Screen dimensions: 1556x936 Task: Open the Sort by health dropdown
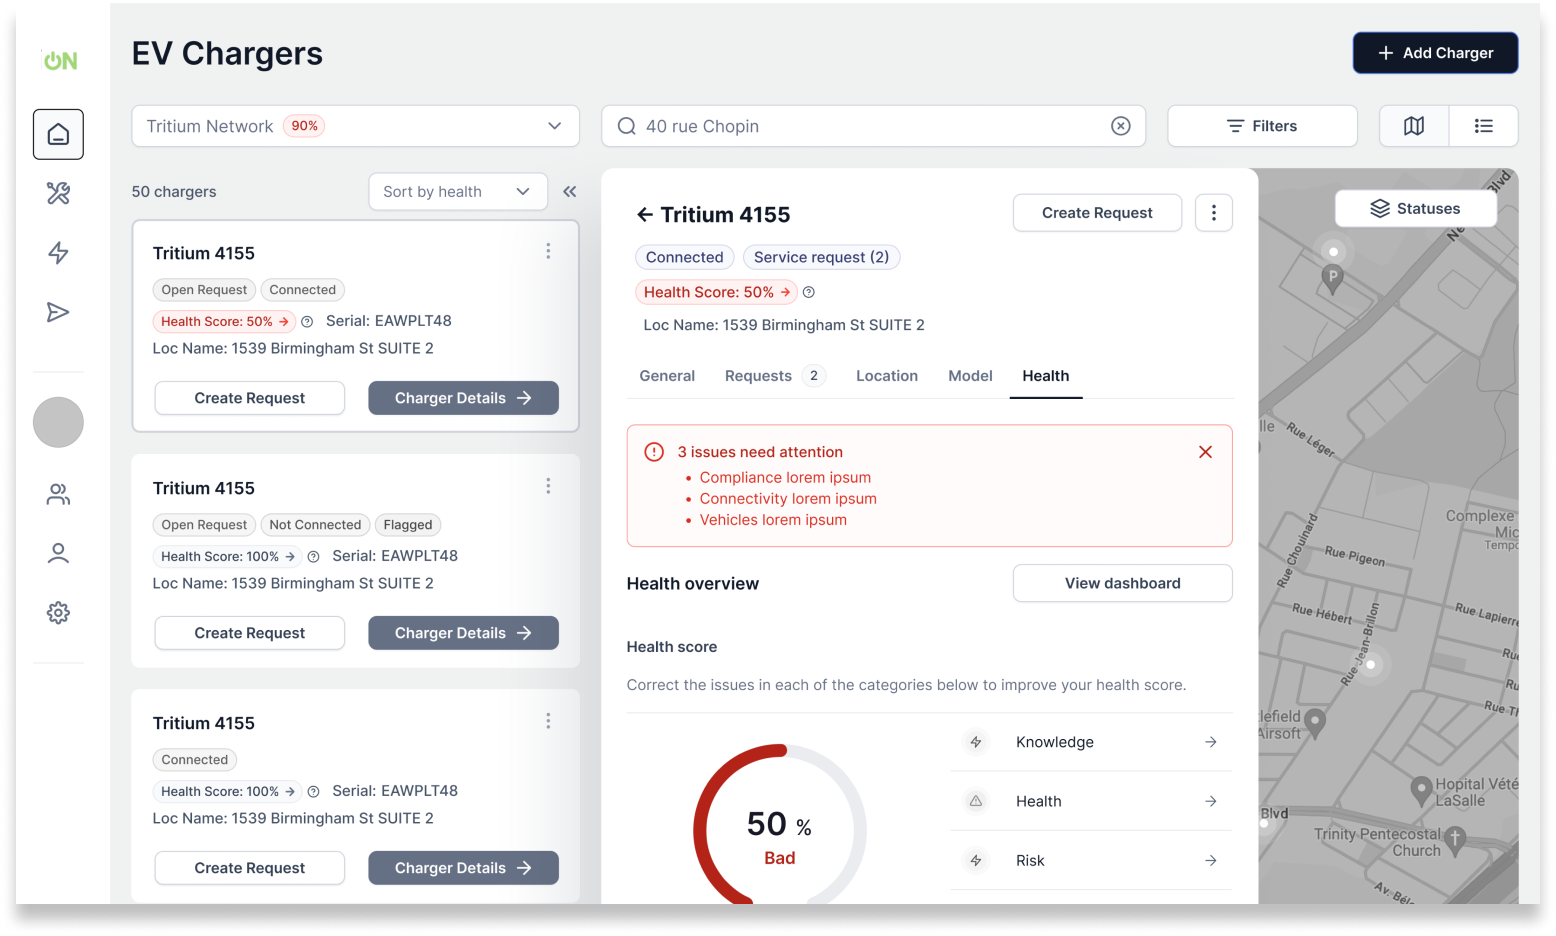(458, 192)
